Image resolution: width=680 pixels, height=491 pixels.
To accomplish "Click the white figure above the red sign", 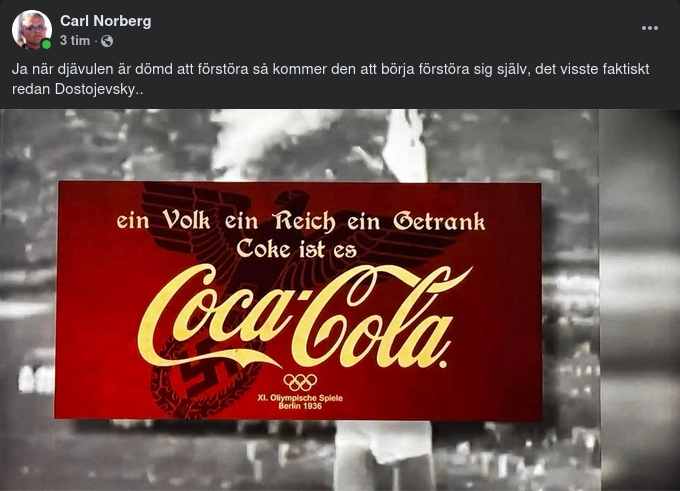I will [403, 145].
